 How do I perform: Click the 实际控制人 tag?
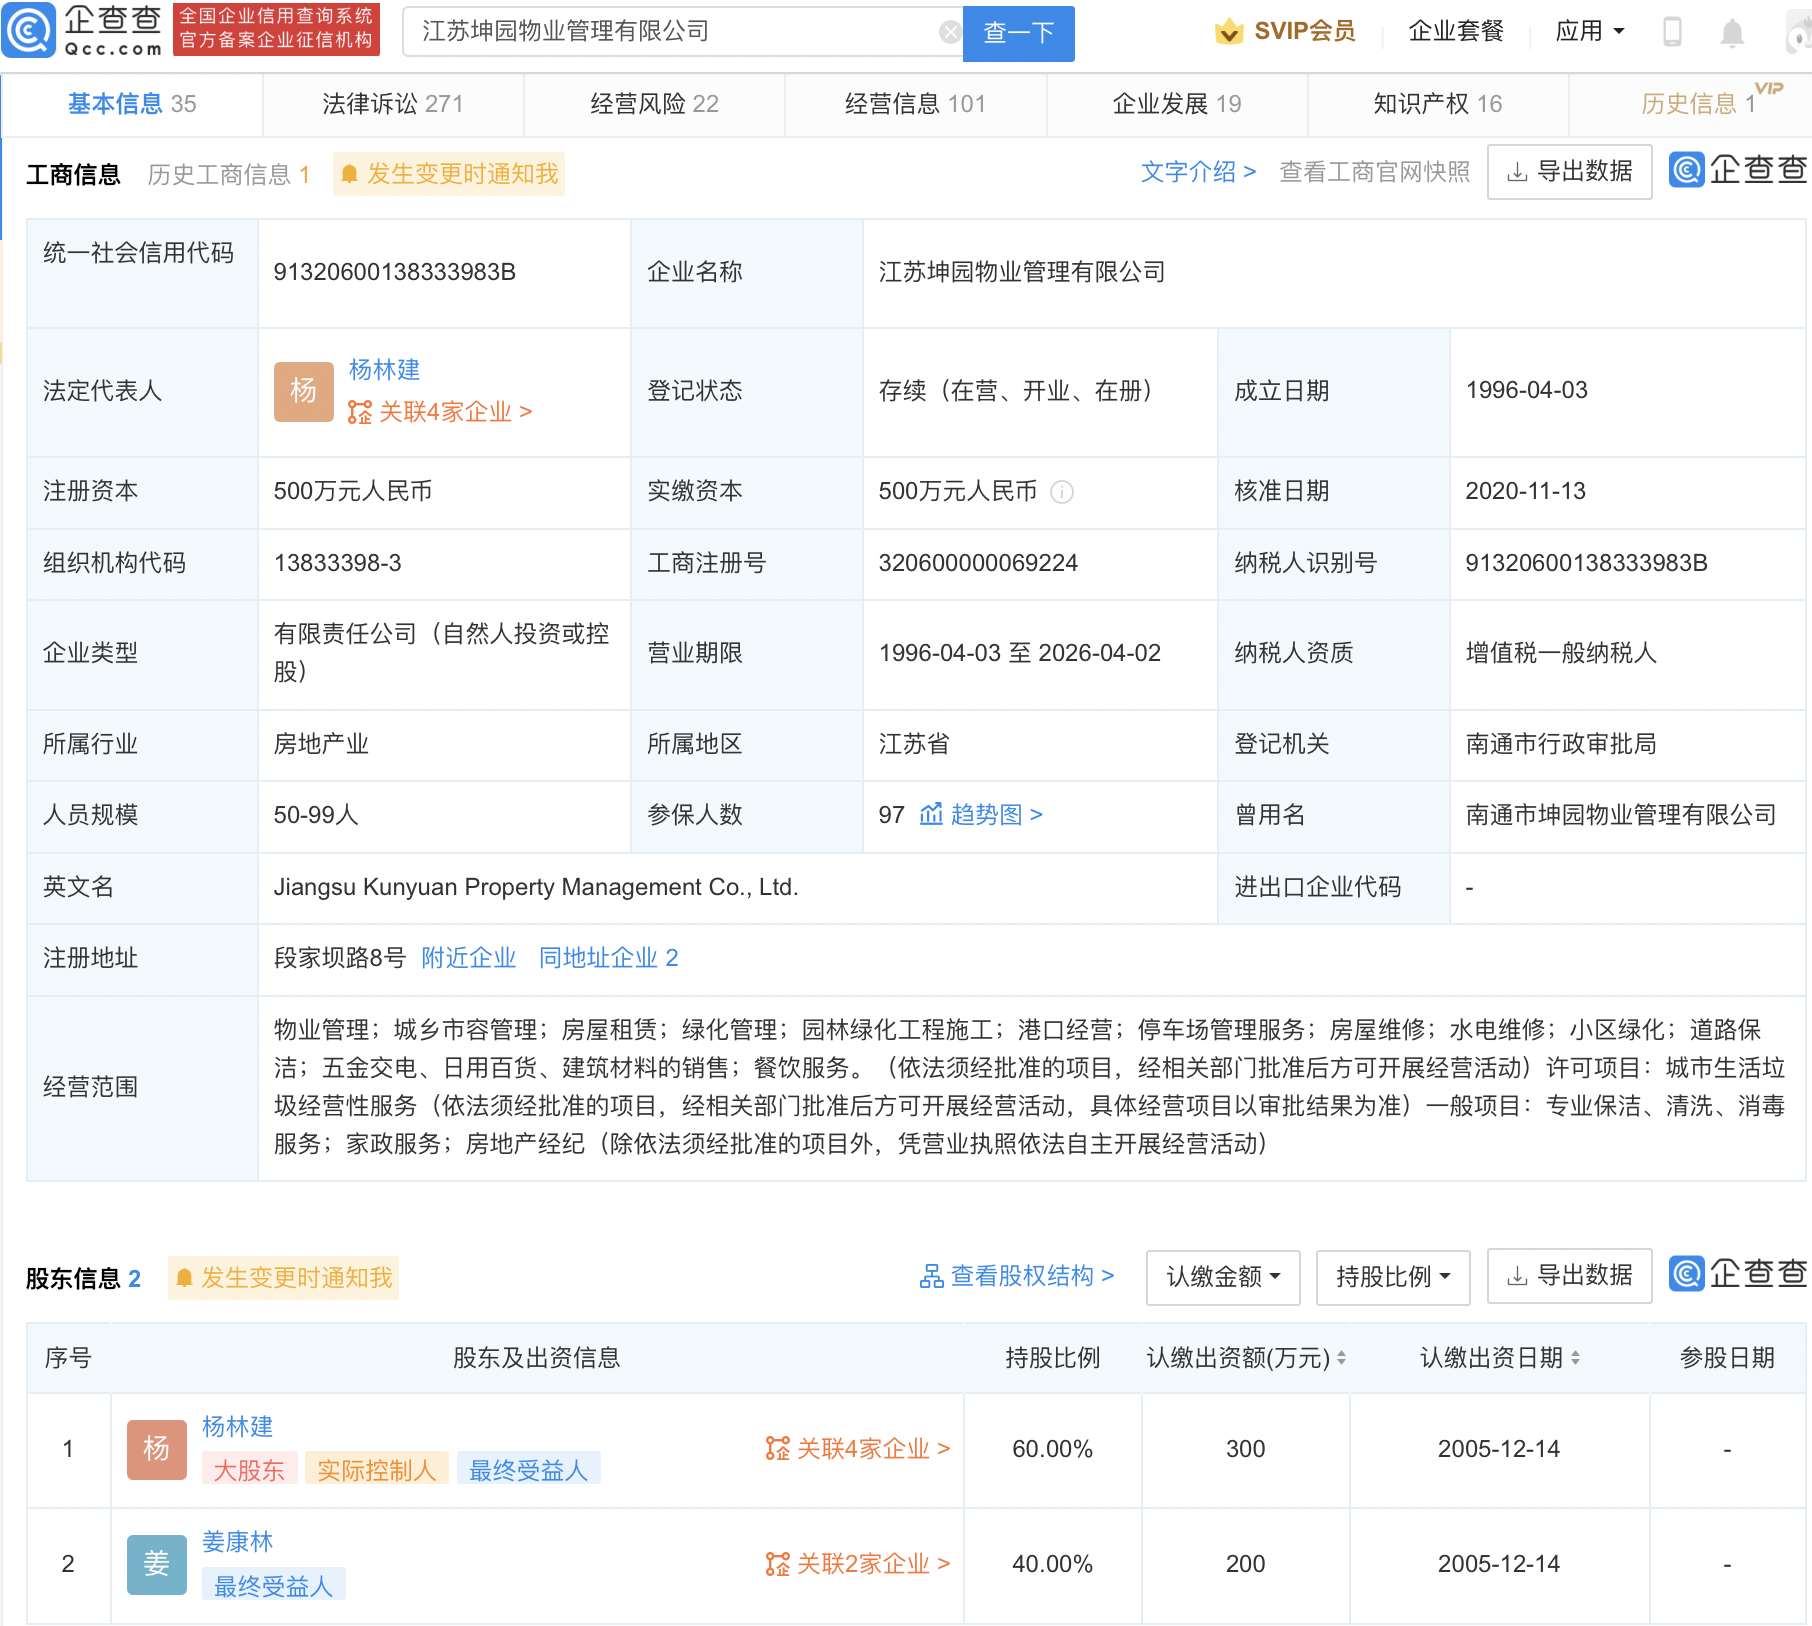[x=377, y=1470]
